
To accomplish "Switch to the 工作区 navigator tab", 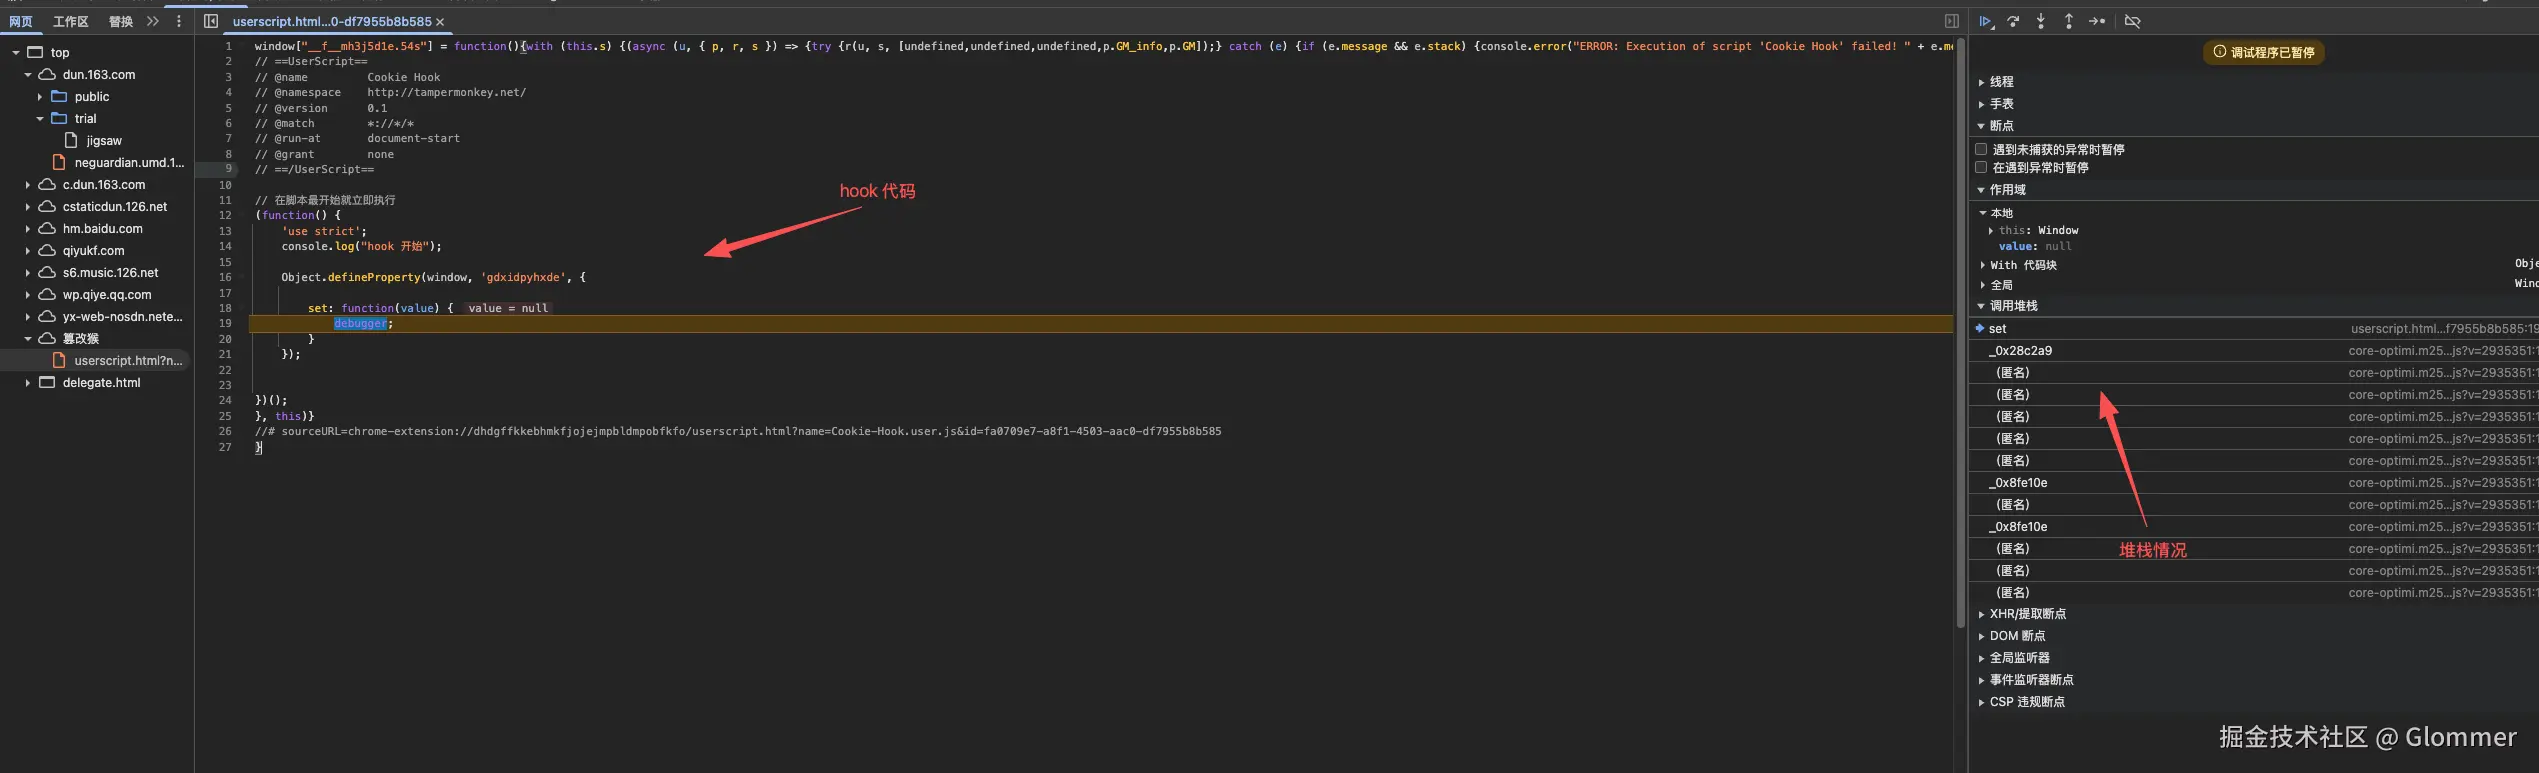I will pyautogui.click(x=71, y=21).
